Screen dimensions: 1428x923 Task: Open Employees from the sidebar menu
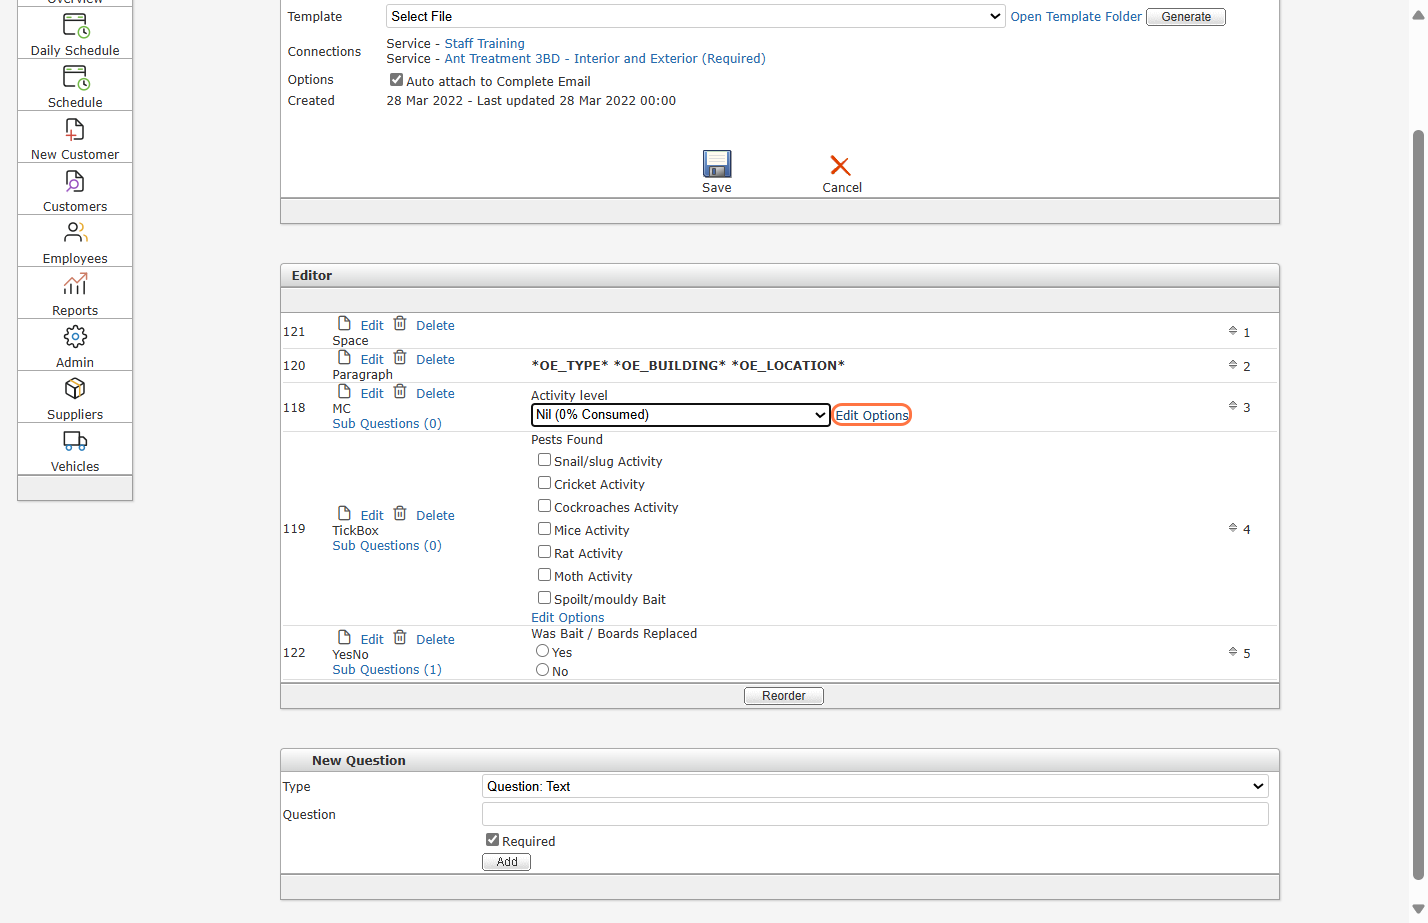point(75,234)
